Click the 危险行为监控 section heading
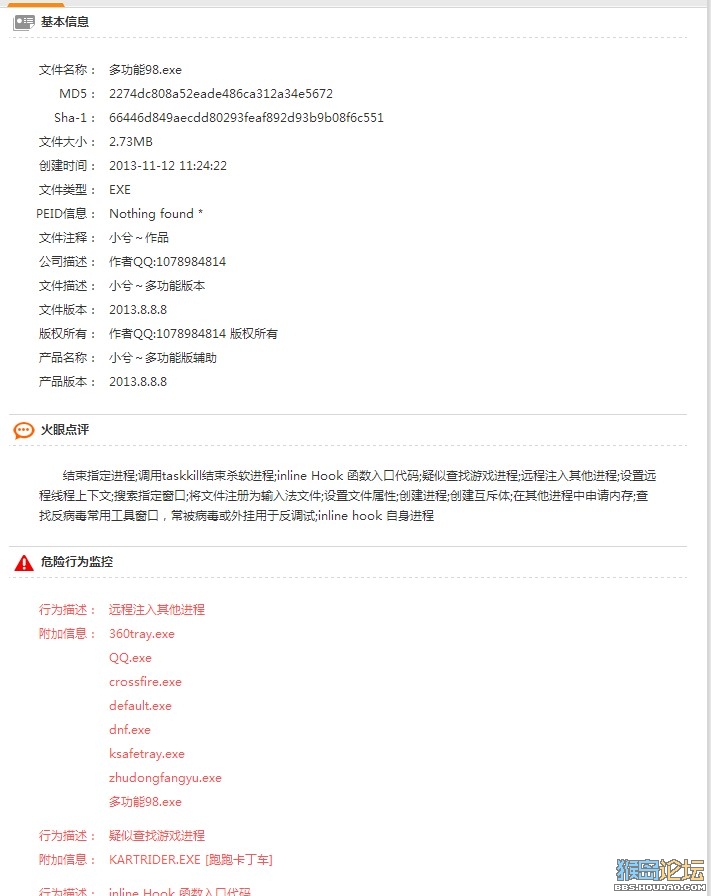The image size is (711, 896). [77, 562]
